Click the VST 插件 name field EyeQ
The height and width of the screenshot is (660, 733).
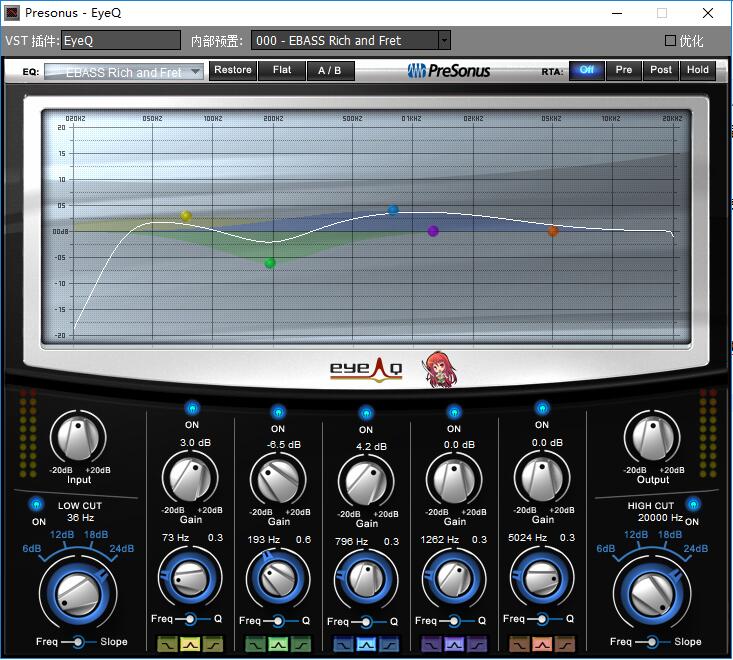pyautogui.click(x=121, y=41)
